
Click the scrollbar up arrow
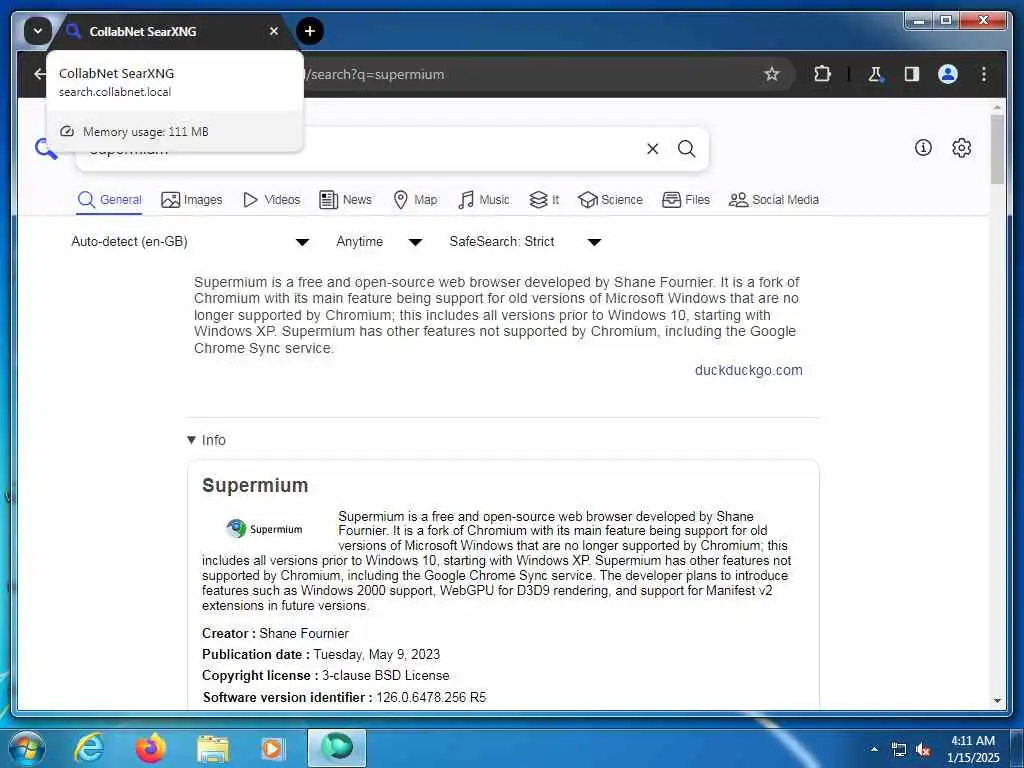[997, 106]
